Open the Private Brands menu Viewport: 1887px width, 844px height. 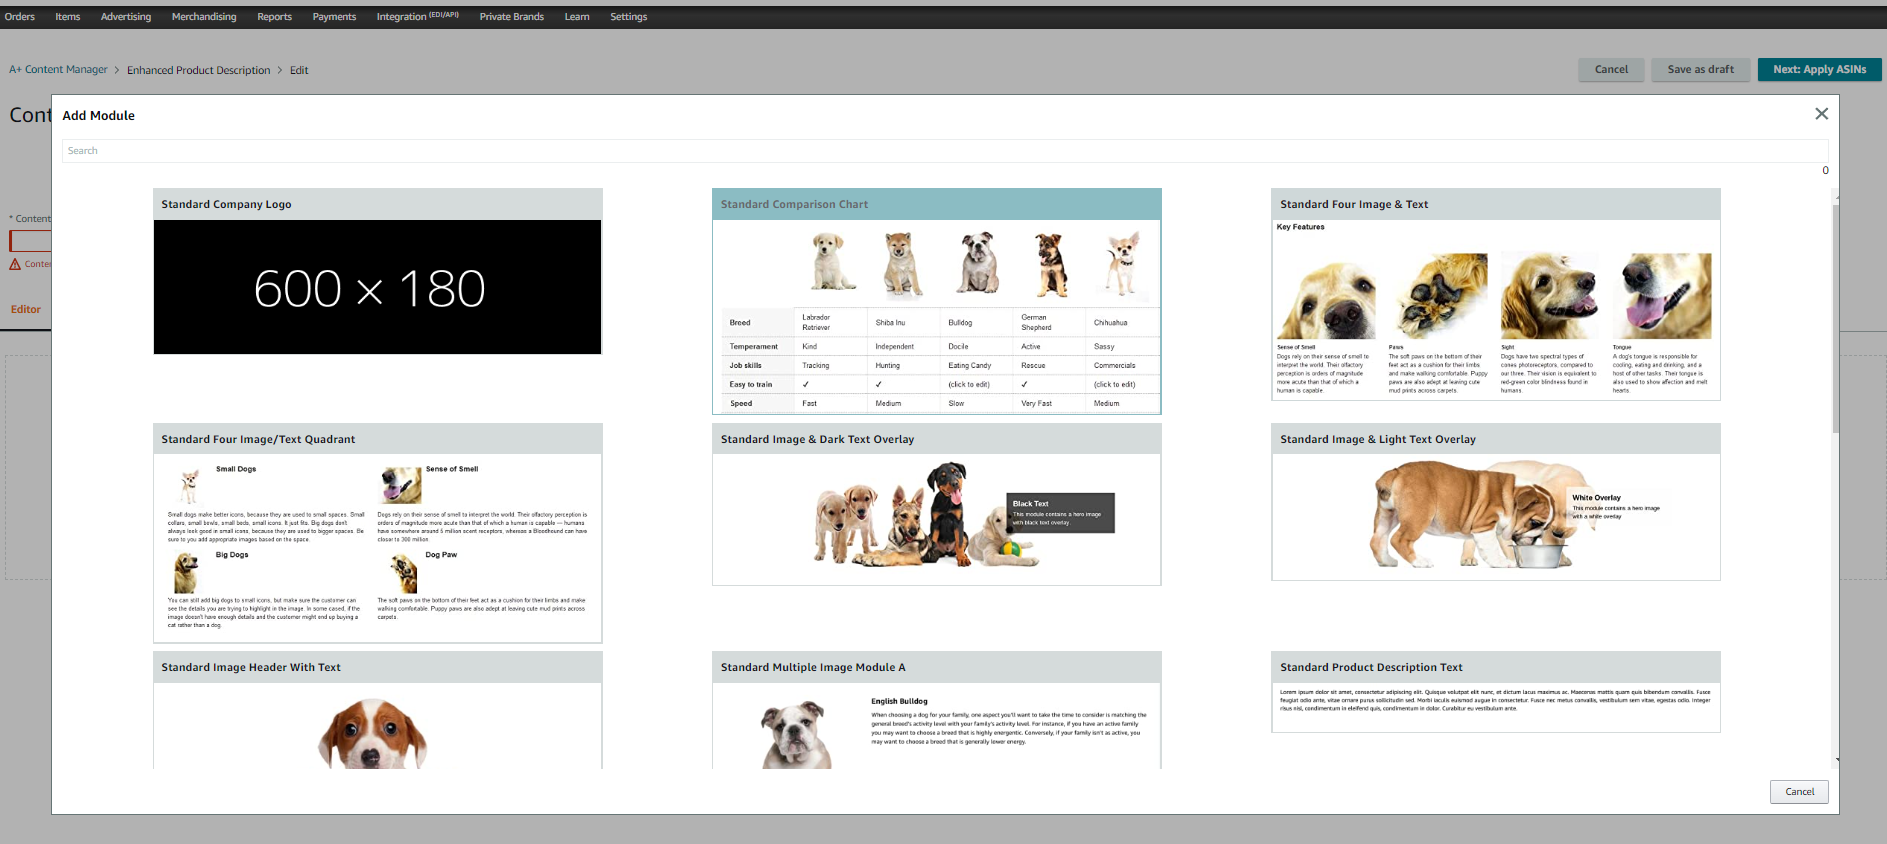(x=512, y=17)
